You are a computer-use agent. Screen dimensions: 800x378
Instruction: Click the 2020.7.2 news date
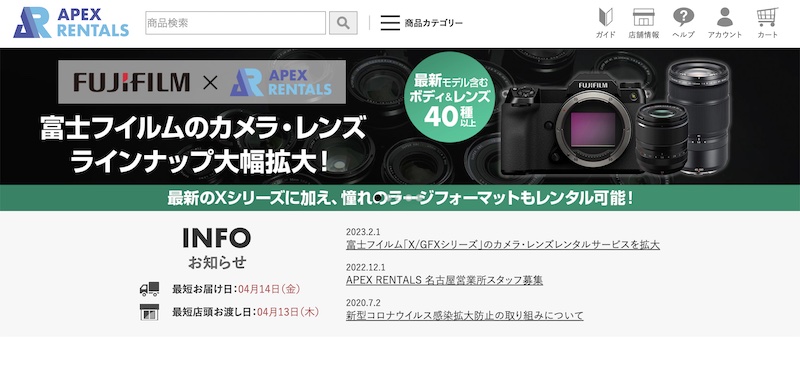tap(363, 303)
